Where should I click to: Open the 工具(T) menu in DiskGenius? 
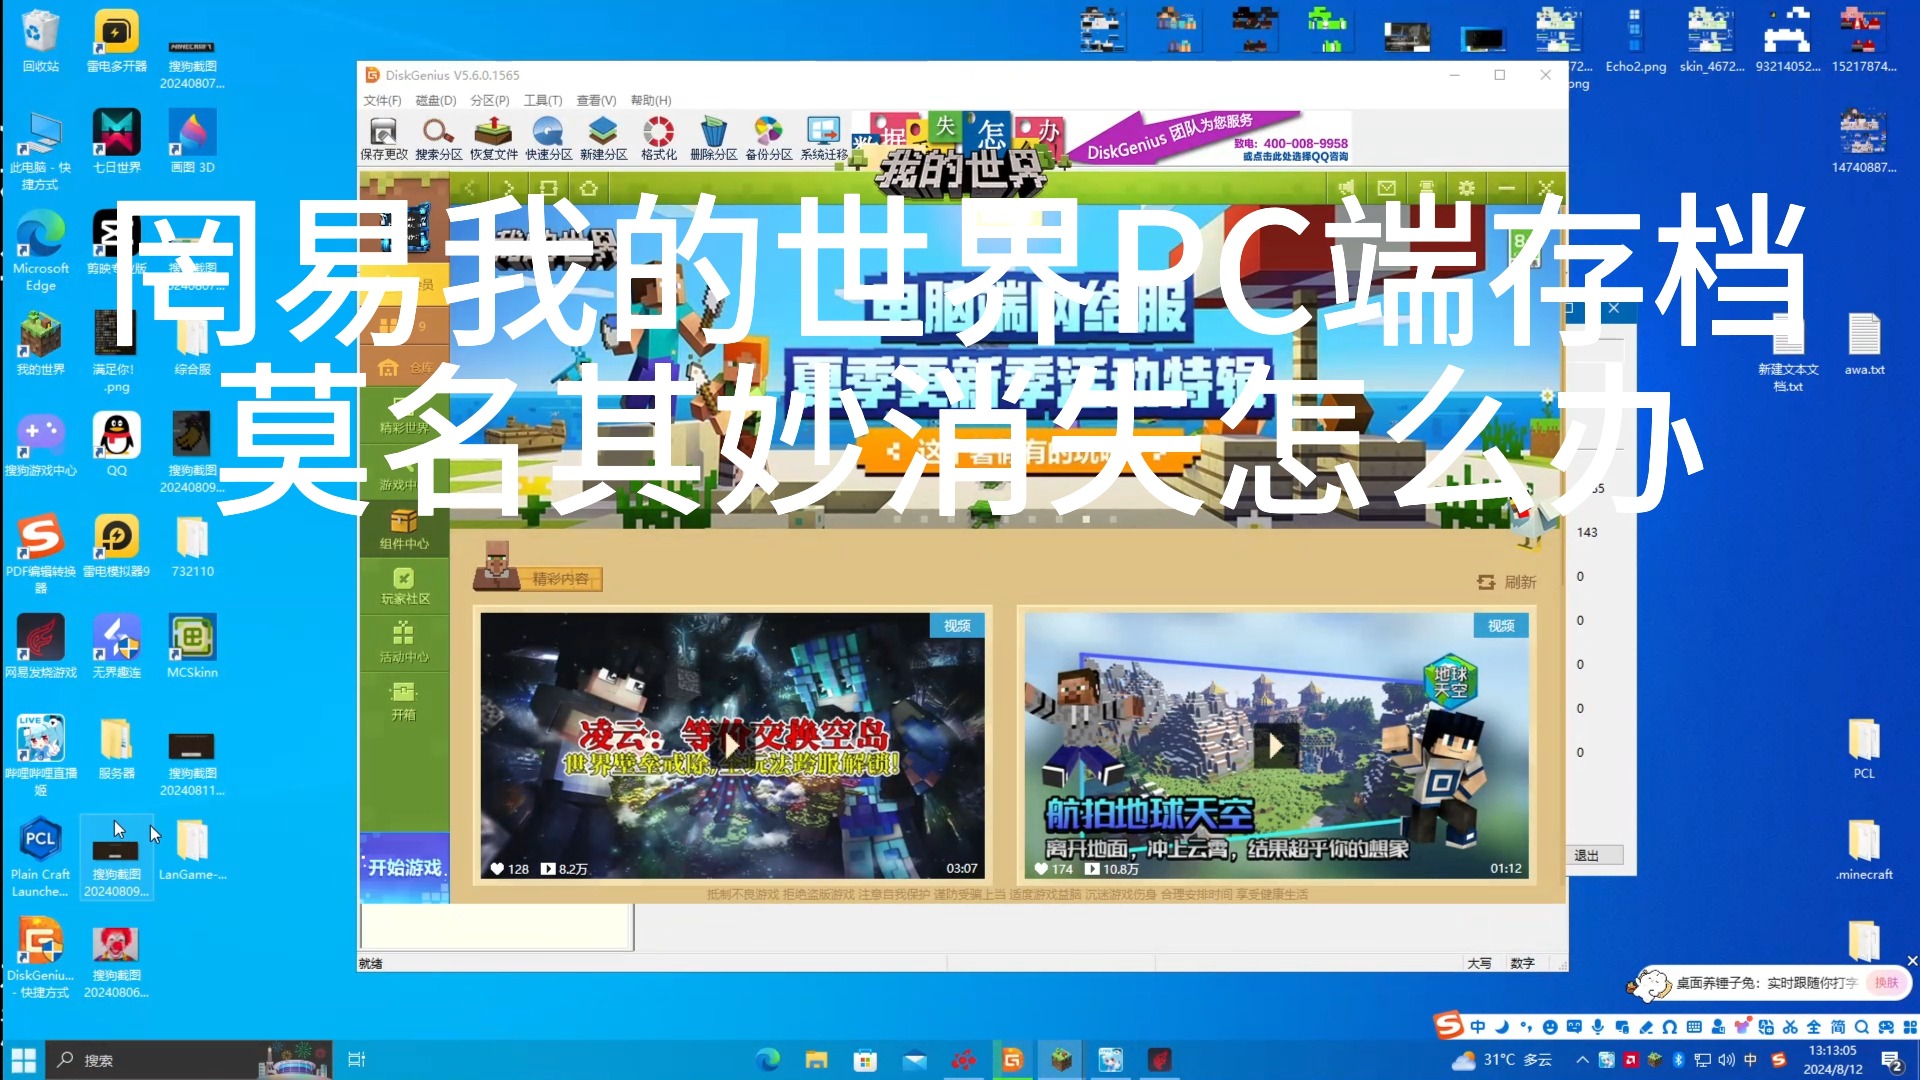coord(542,100)
